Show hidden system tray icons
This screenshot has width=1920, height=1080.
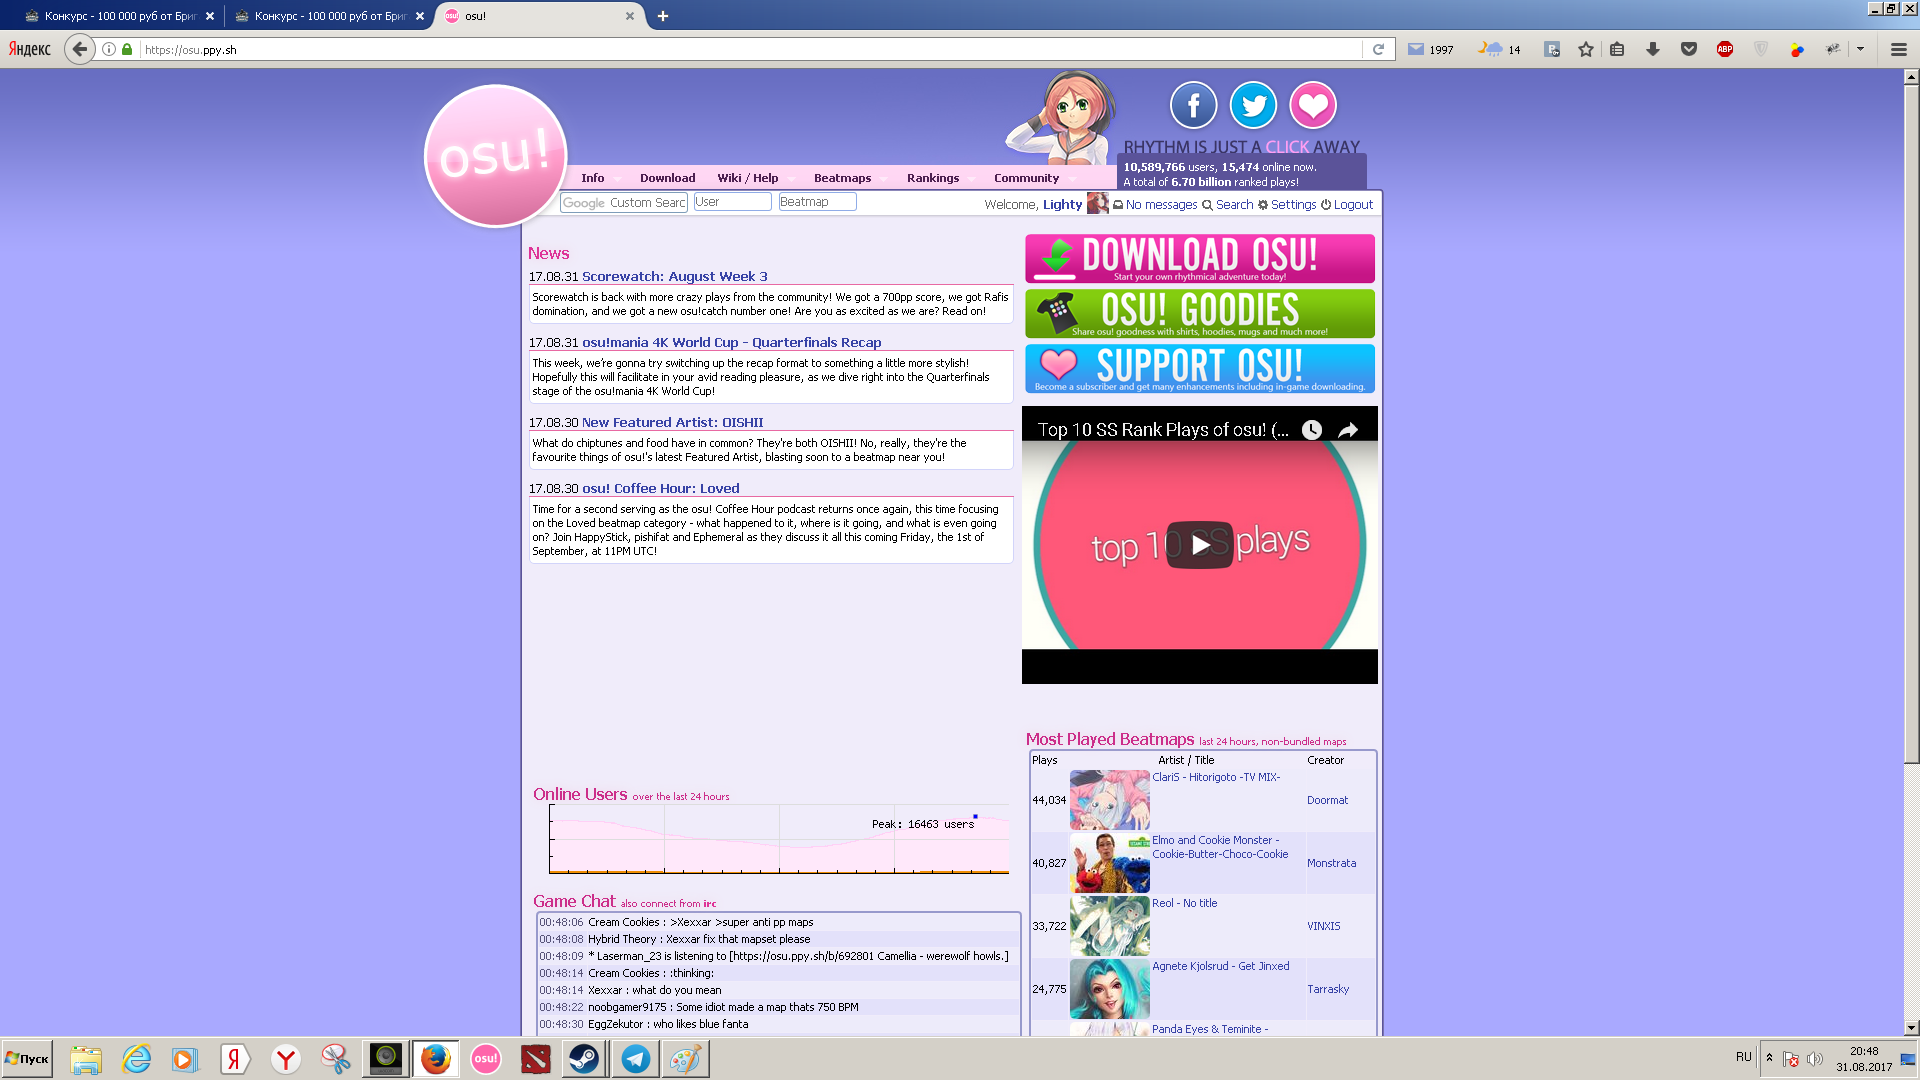tap(1769, 1058)
